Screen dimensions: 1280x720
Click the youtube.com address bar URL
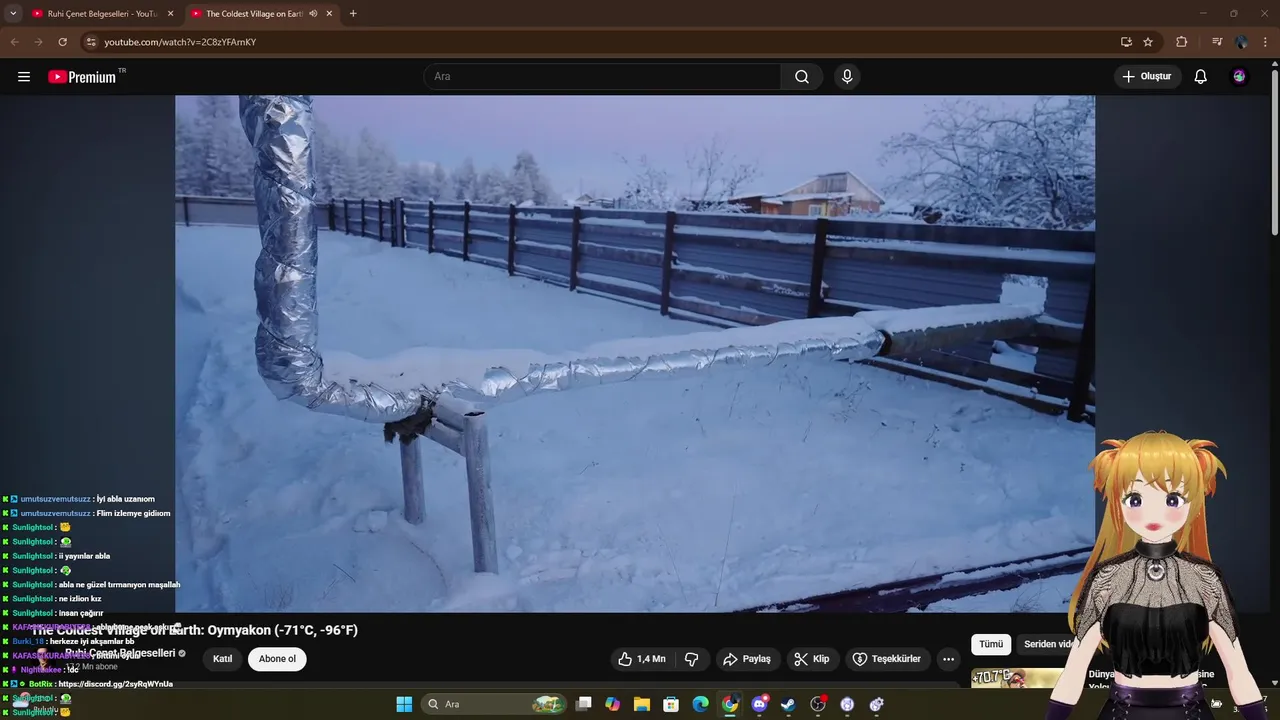coord(180,42)
